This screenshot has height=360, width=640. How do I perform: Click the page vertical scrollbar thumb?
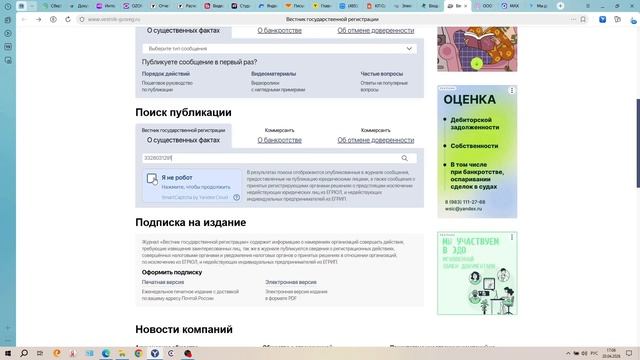pyautogui.click(x=638, y=143)
